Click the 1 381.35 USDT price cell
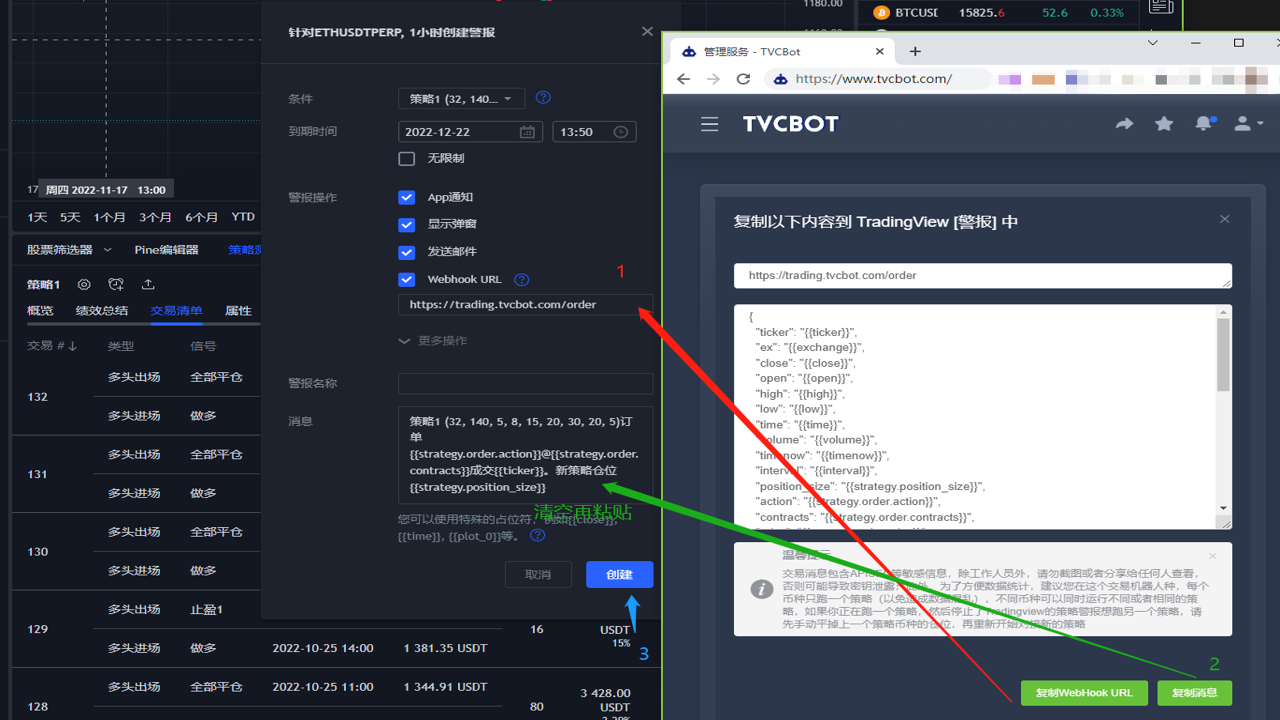 (445, 648)
